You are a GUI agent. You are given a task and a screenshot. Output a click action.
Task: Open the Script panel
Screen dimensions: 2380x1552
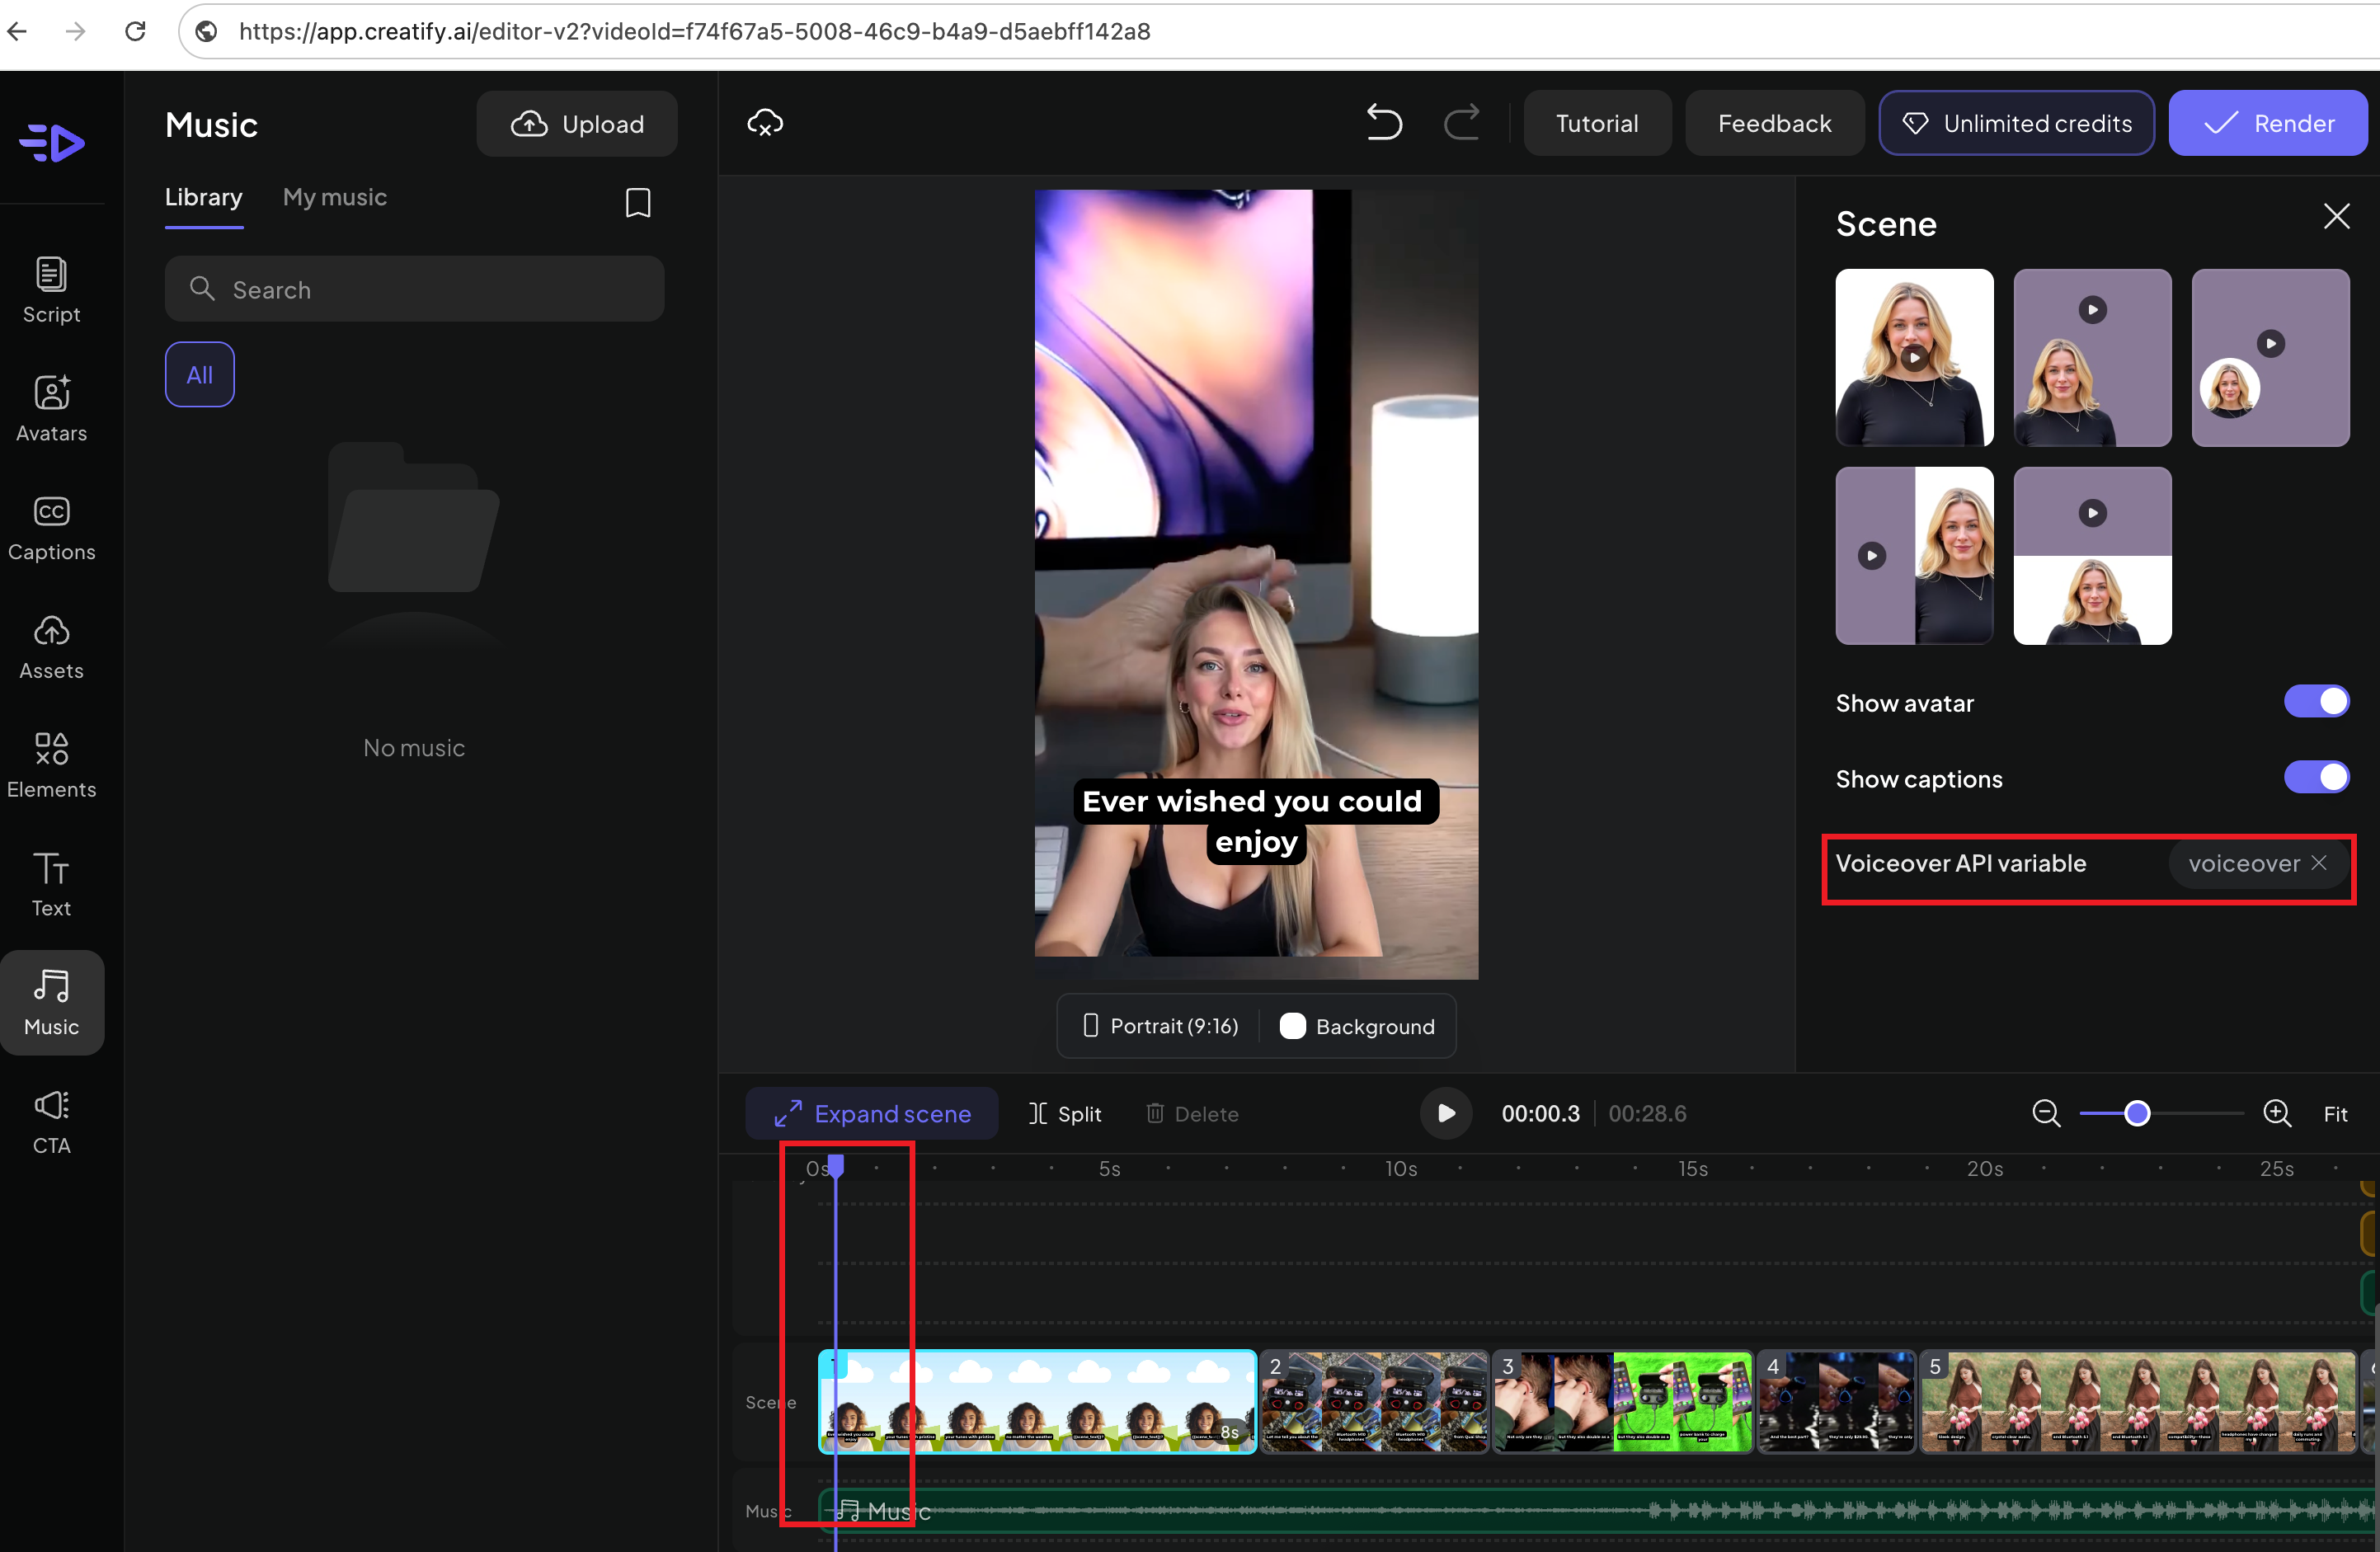click(x=51, y=290)
